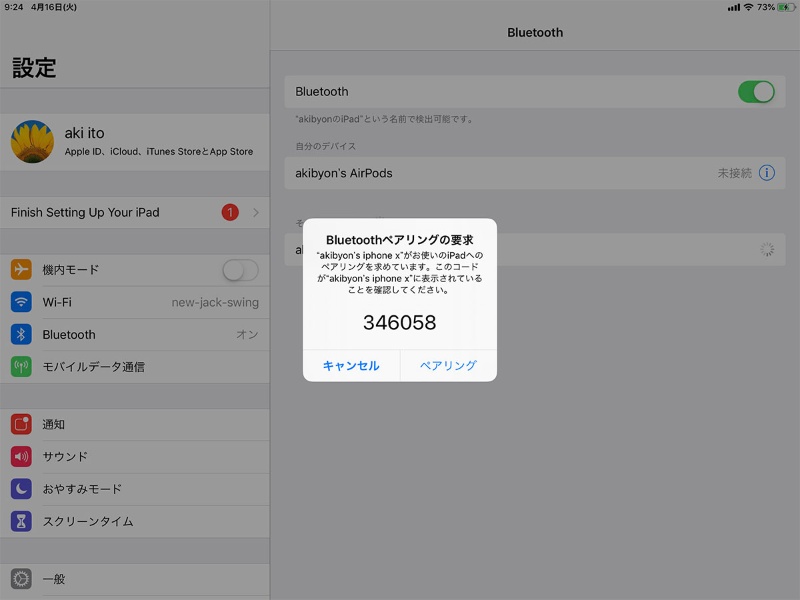Screen dimensions: 800x600
Task: Toggle the Airplane Mode switch
Action: point(240,270)
